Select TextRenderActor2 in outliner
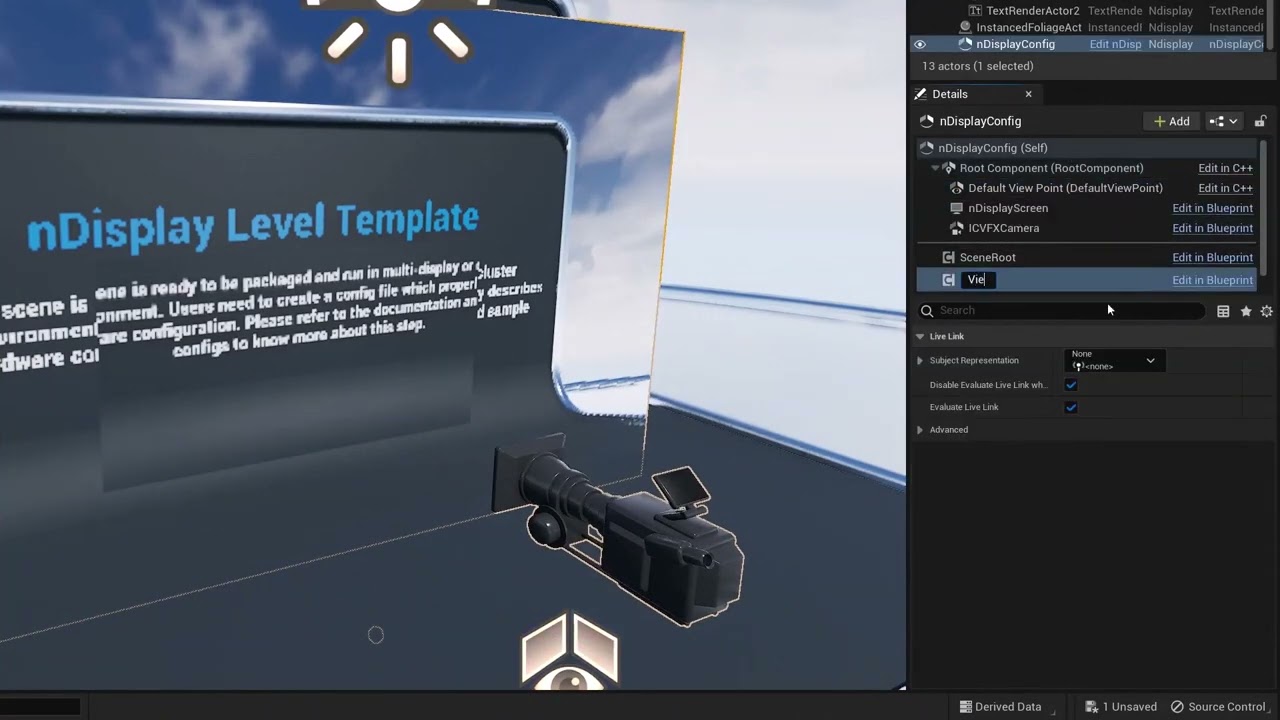Image resolution: width=1280 pixels, height=720 pixels. point(1033,10)
